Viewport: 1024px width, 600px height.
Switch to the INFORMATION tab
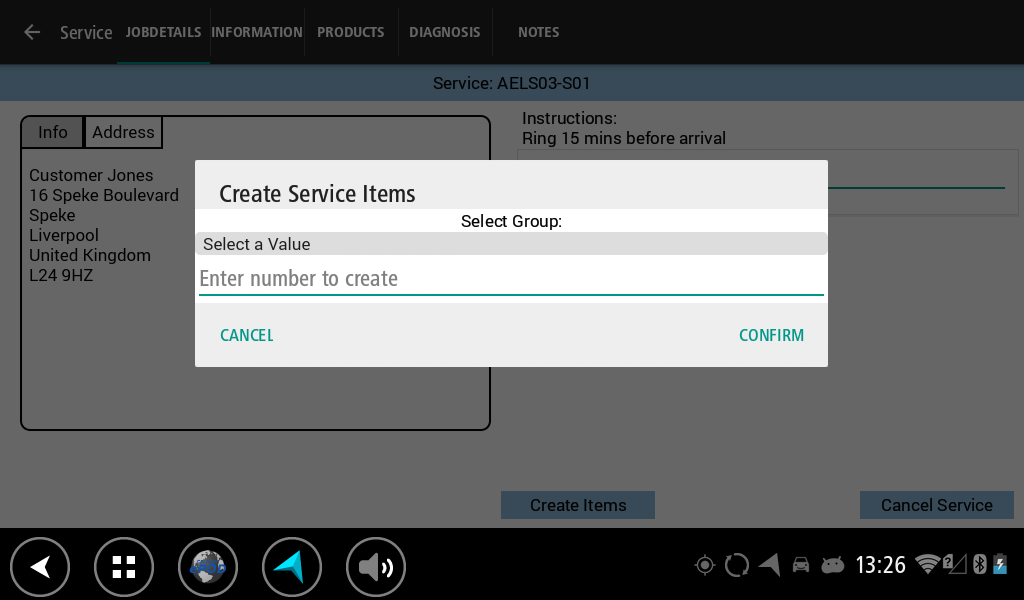pyautogui.click(x=257, y=32)
